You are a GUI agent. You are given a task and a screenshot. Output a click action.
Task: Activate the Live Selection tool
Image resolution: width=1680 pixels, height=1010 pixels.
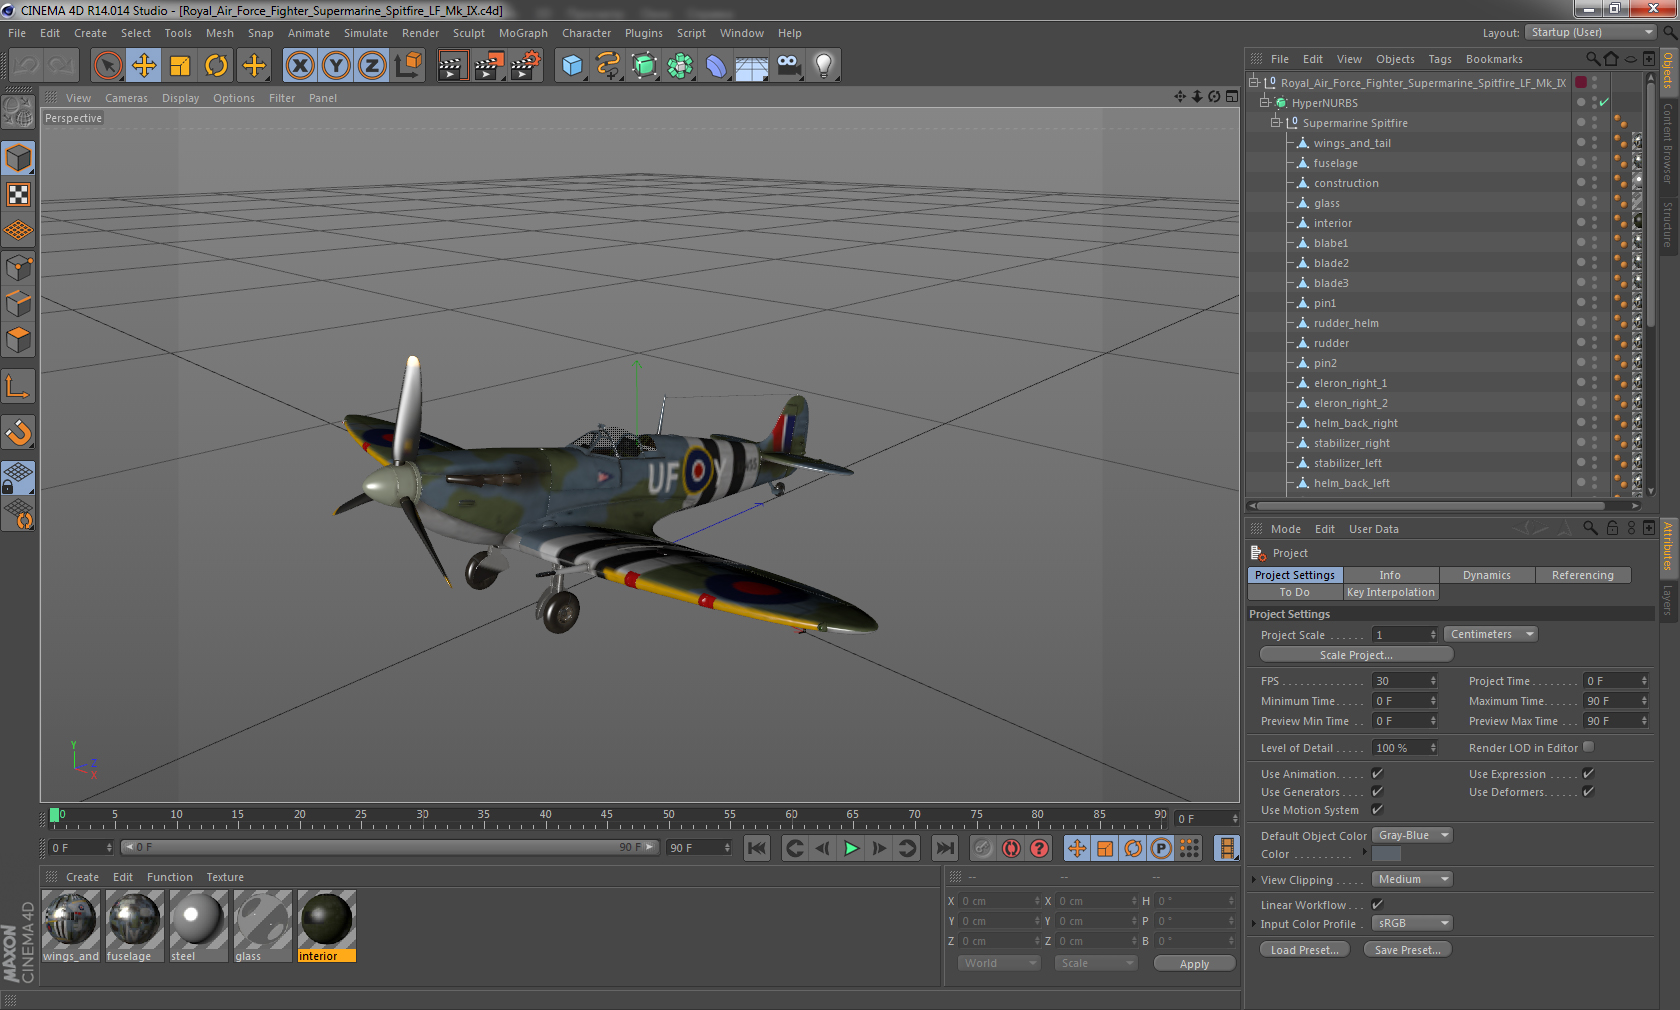(107, 66)
